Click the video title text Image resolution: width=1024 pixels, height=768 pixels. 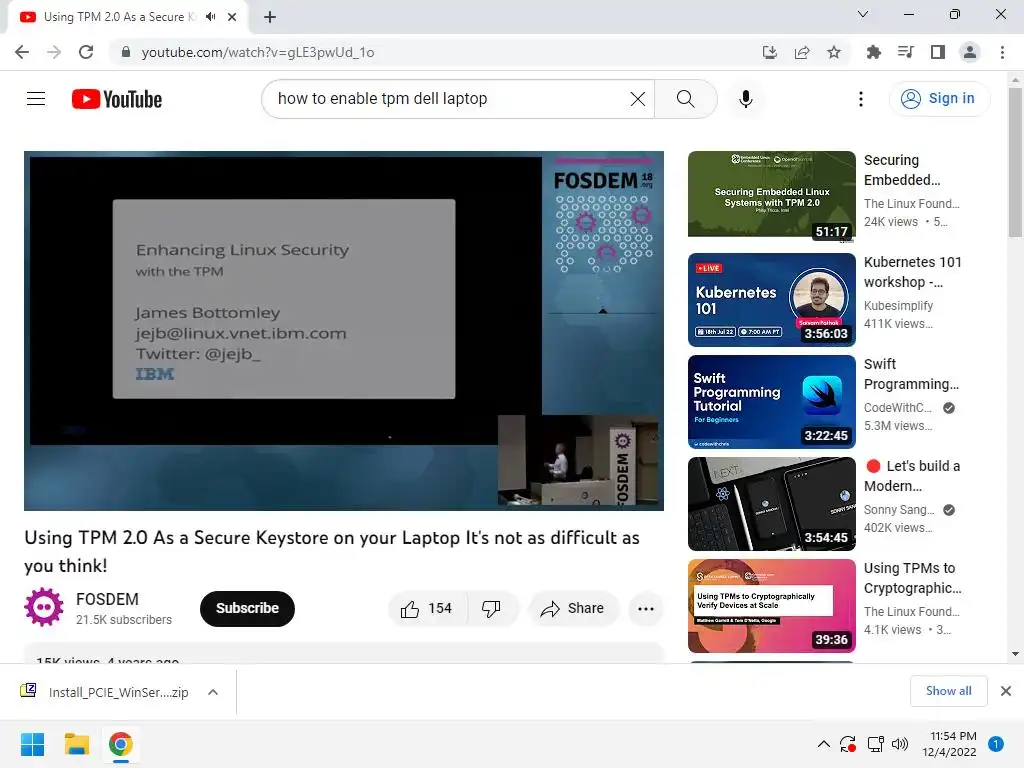tap(332, 551)
